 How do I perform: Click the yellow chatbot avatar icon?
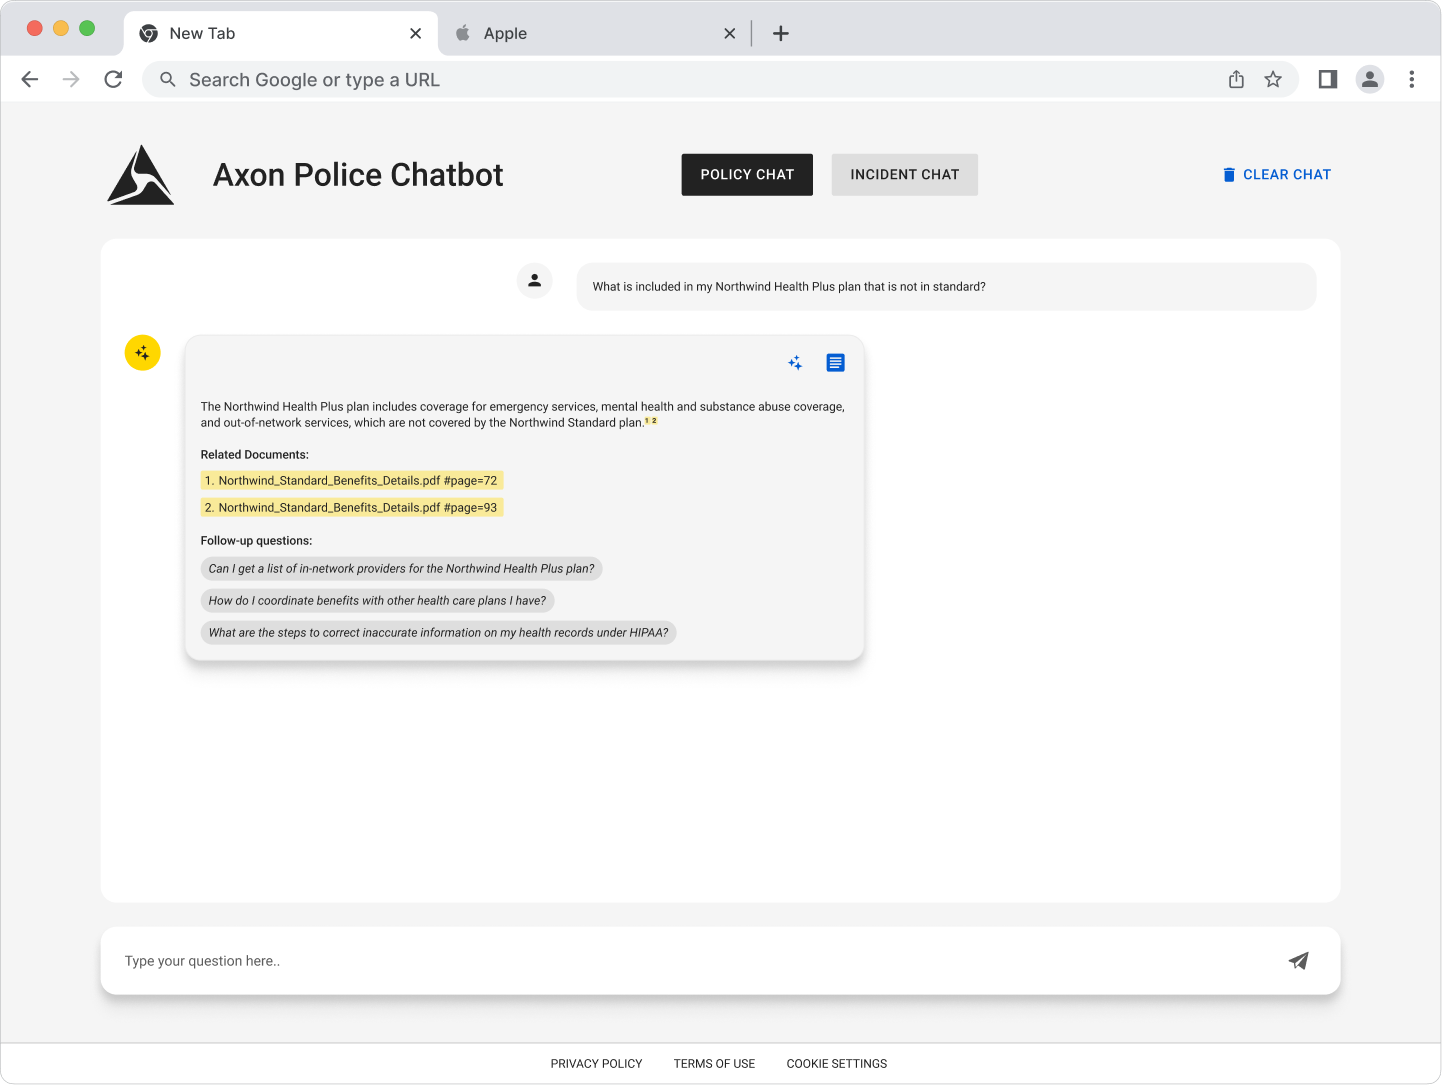pyautogui.click(x=143, y=353)
